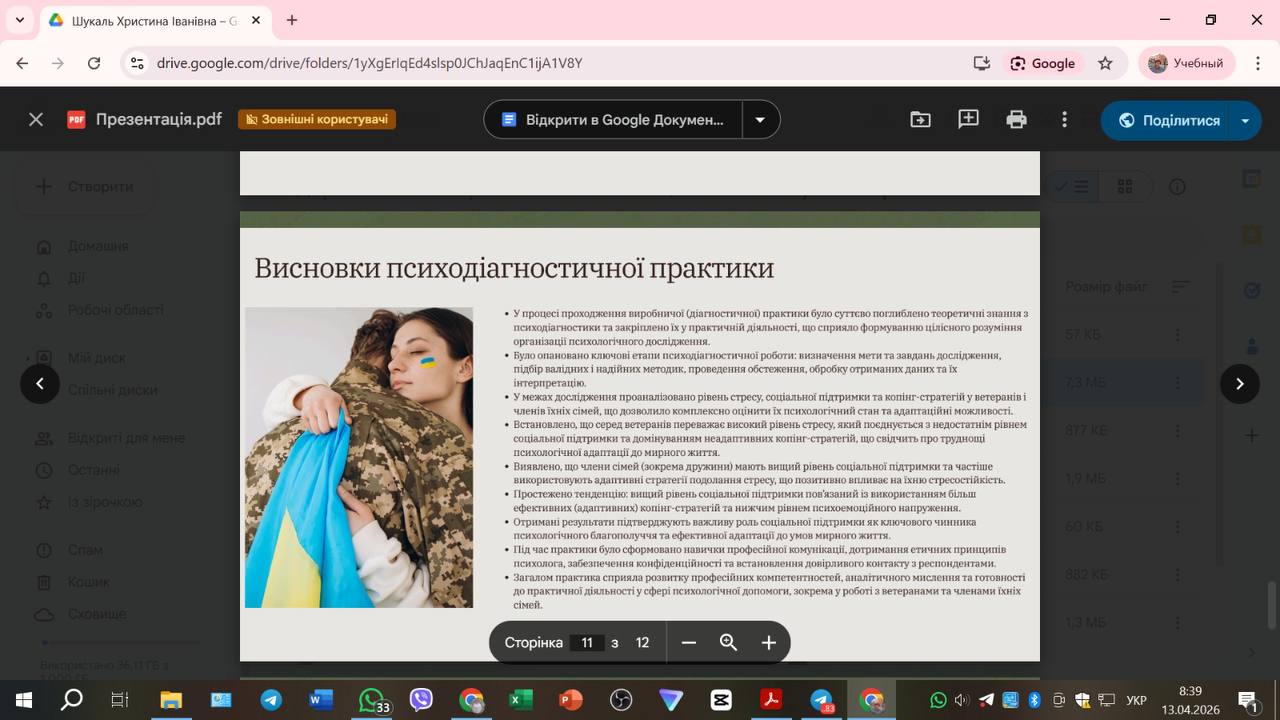
Task: Expand the open-with dropdown arrow
Action: click(x=760, y=120)
